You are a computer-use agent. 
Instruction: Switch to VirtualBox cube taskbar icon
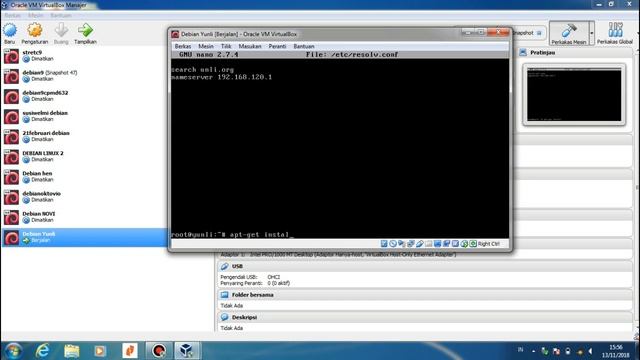point(187,351)
